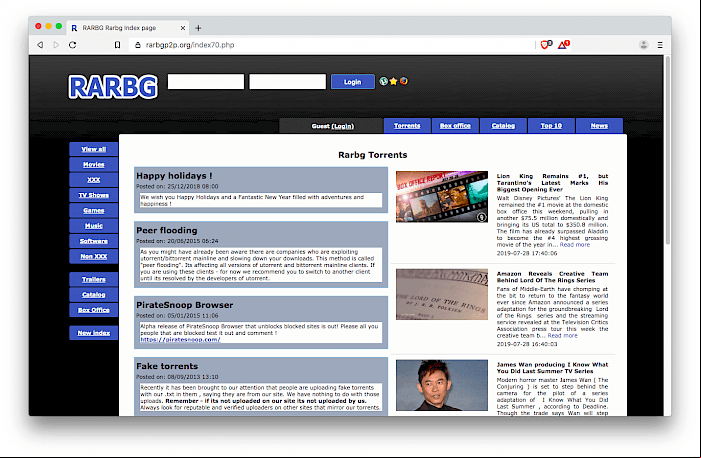
Task: Click the 2019-07-28 17:40:06 timestamp
Action: [x=527, y=253]
